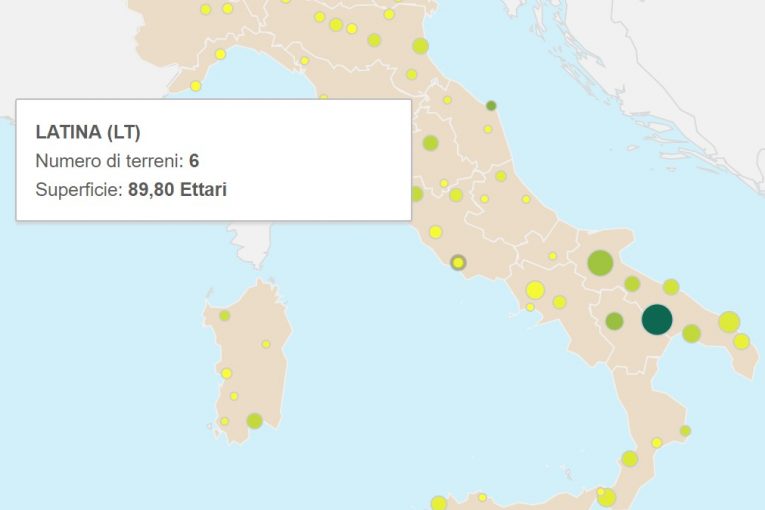765x510 pixels.
Task: Click the small yellow bubble on Sardinia's east side
Action: (x=266, y=344)
